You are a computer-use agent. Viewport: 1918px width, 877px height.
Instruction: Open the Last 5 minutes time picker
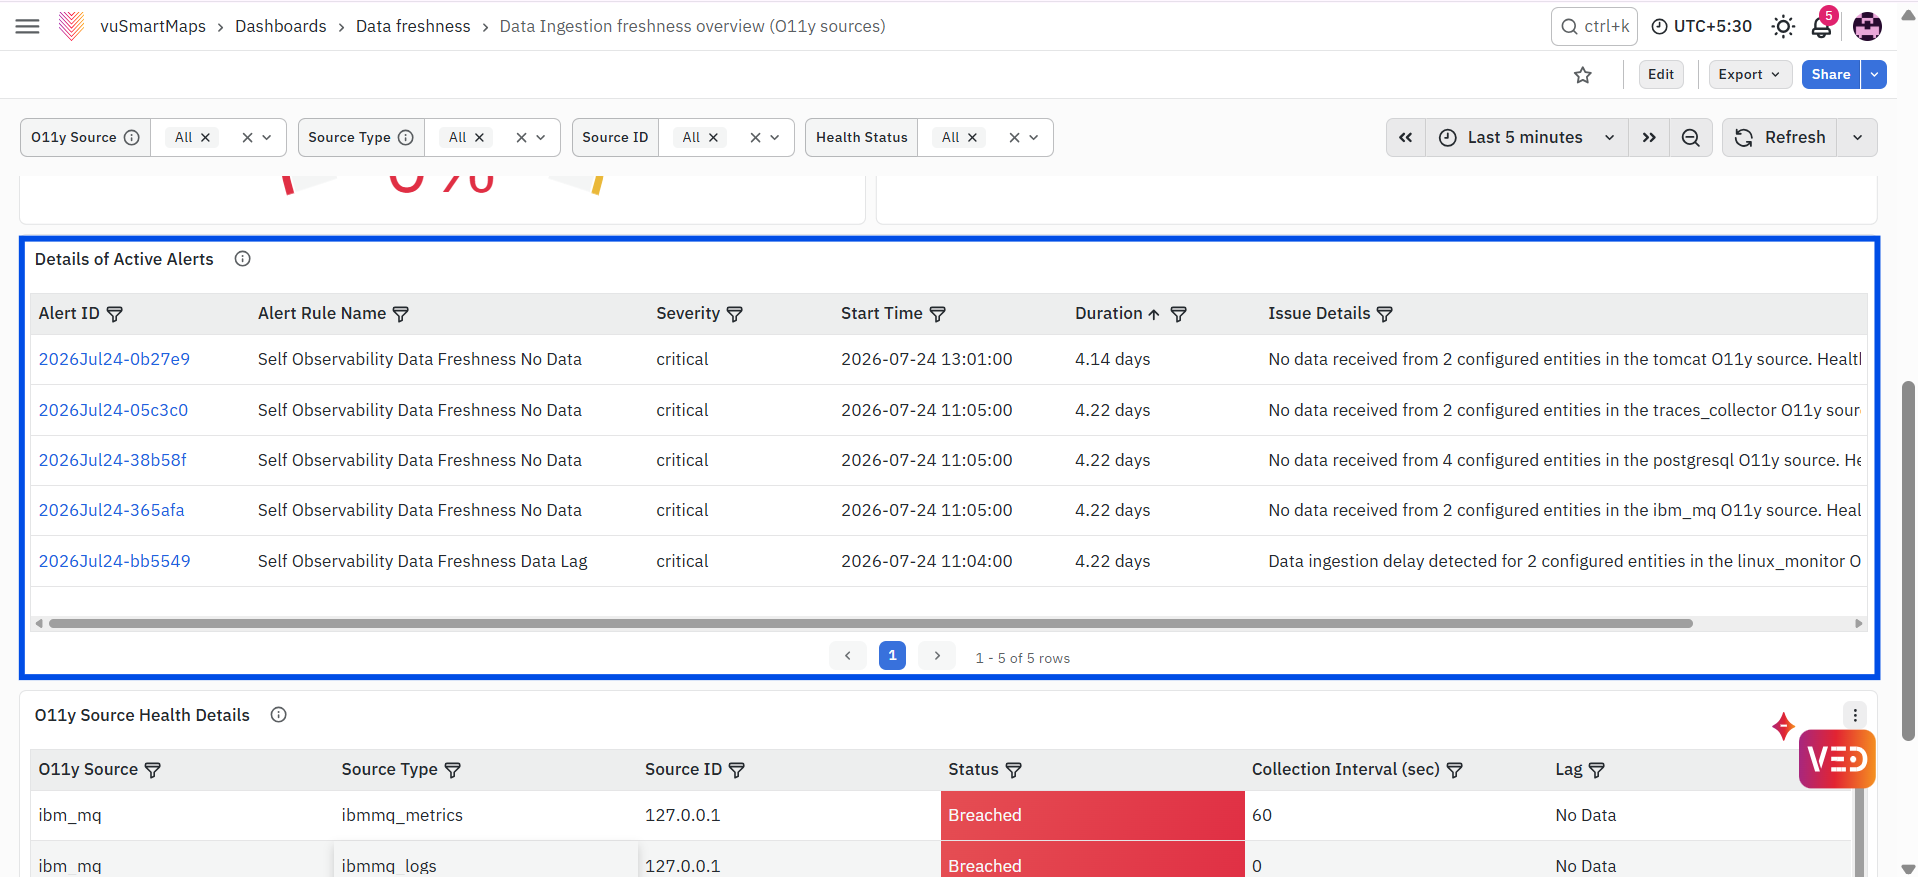(1526, 137)
